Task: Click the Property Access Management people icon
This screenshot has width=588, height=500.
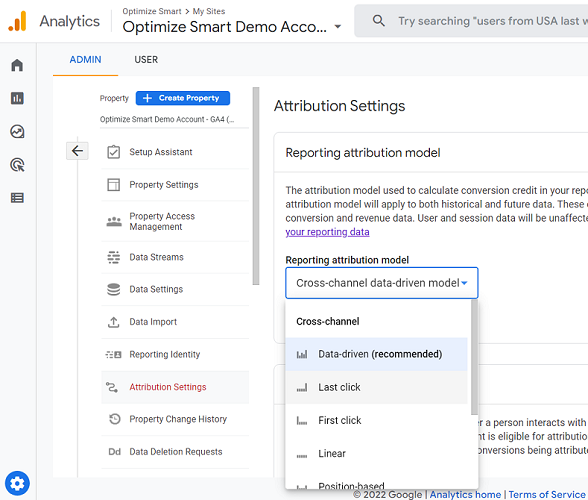Action: click(114, 221)
